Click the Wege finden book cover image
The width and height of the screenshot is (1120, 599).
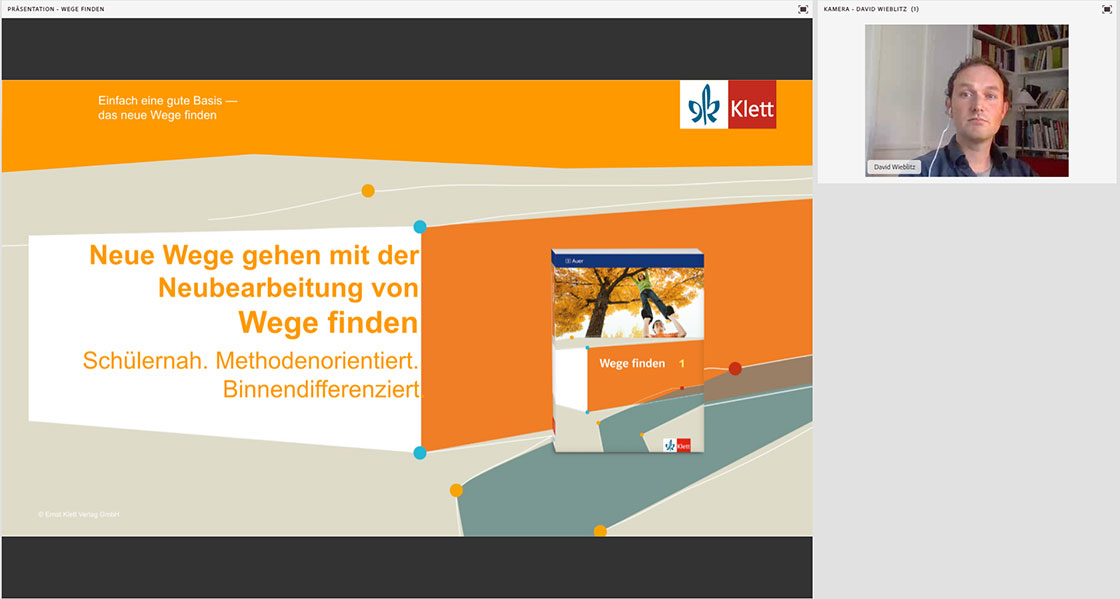(x=628, y=351)
